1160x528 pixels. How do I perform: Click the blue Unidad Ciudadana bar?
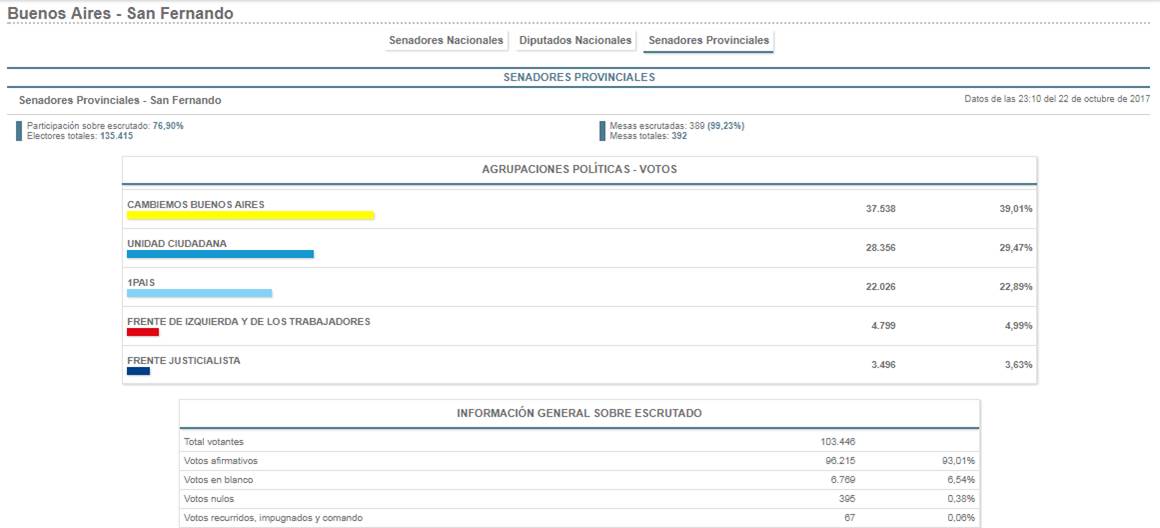point(220,254)
